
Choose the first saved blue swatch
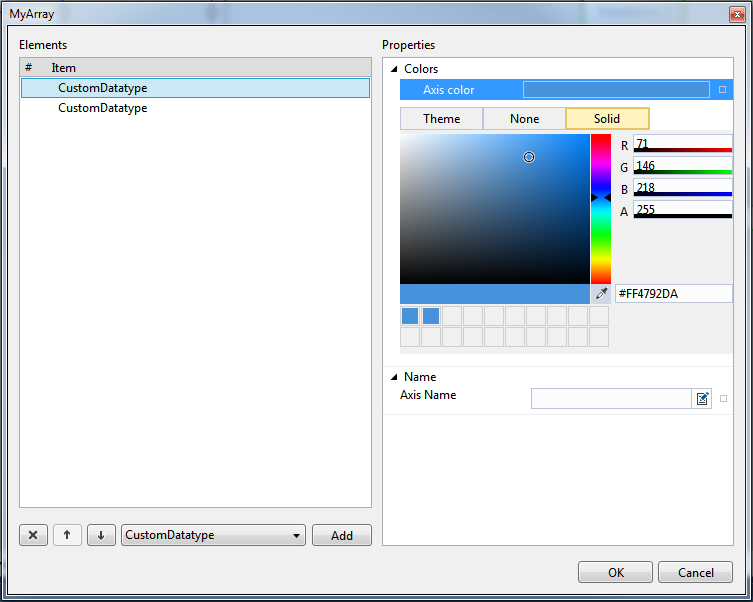410,316
